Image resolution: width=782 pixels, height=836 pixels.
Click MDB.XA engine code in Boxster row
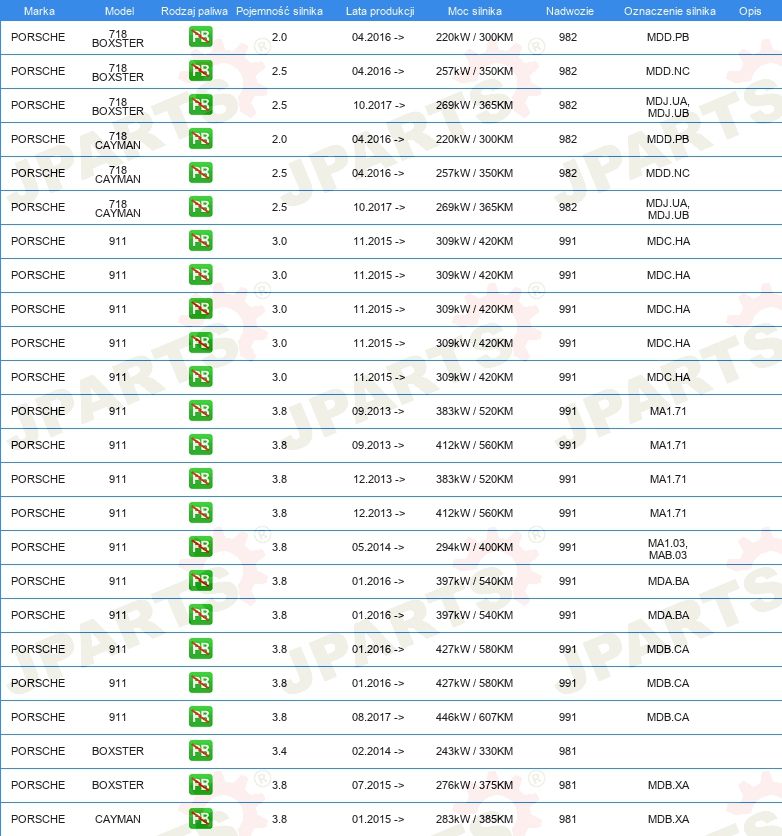click(x=668, y=785)
